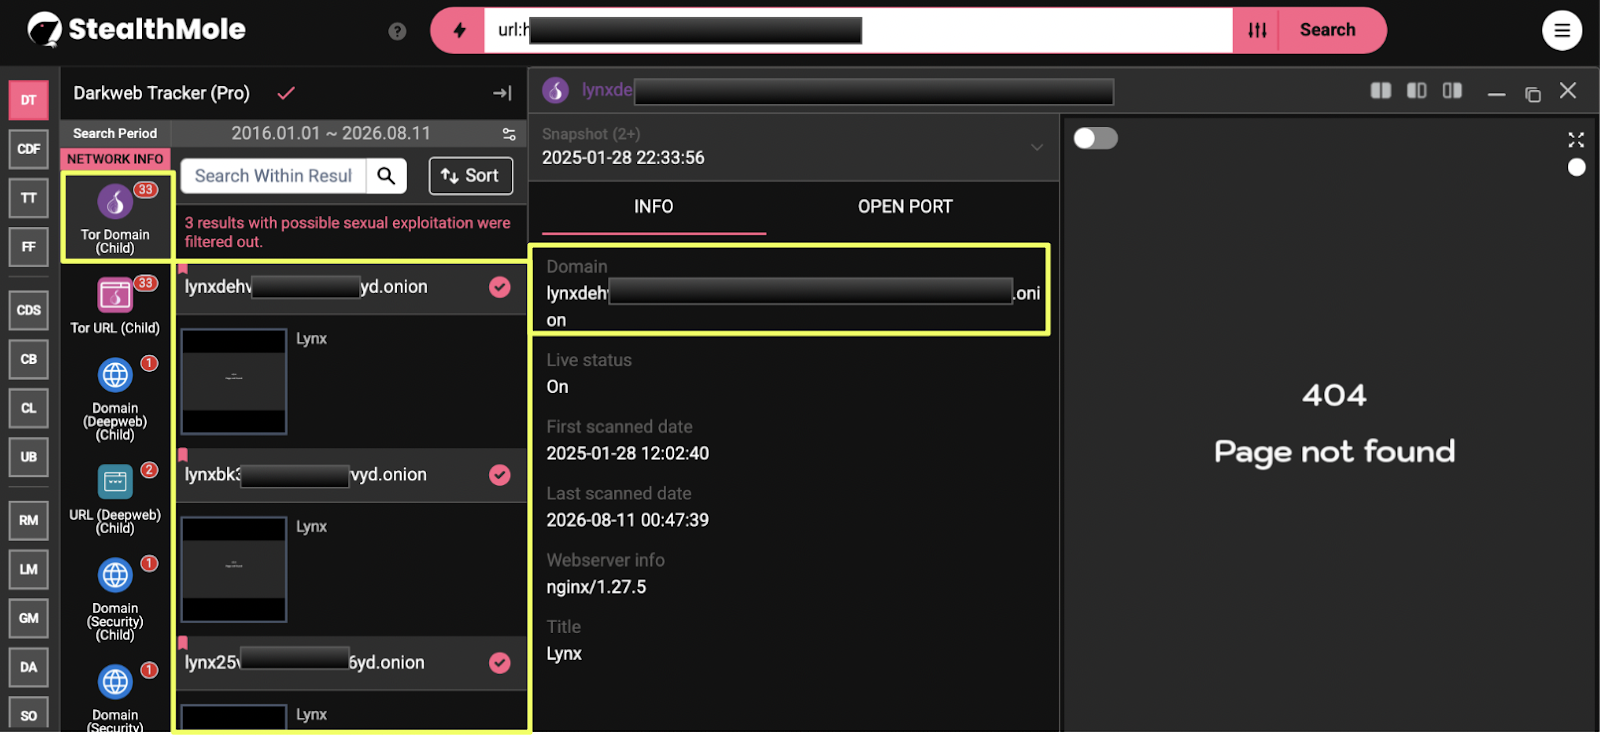1600x736 pixels.
Task: Click the Search button
Action: click(x=1328, y=30)
